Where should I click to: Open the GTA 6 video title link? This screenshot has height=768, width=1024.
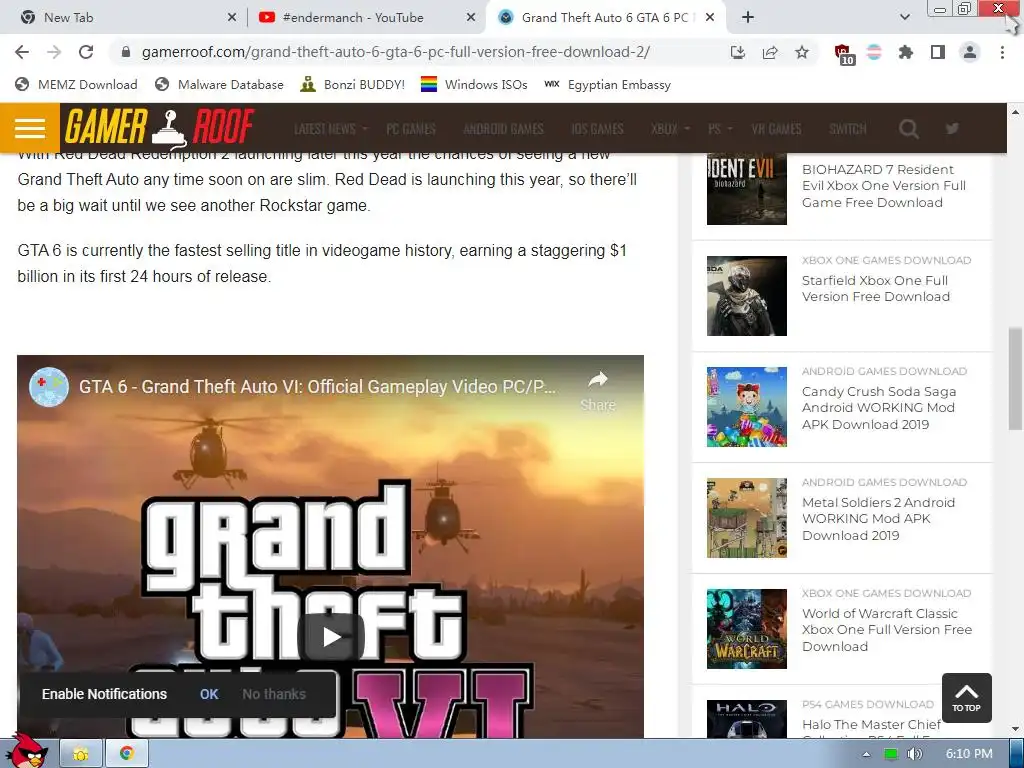tap(317, 387)
